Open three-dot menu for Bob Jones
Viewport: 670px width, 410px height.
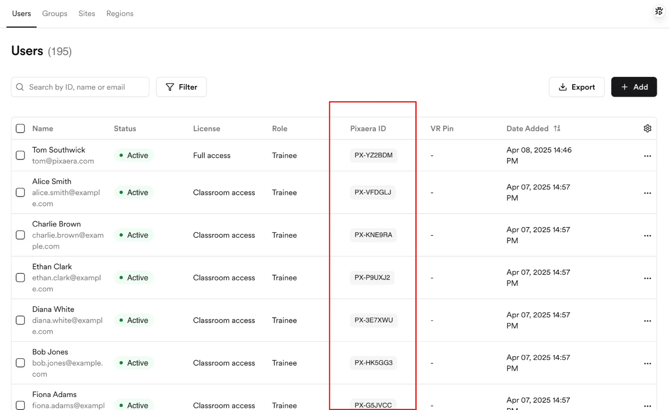pyautogui.click(x=647, y=363)
